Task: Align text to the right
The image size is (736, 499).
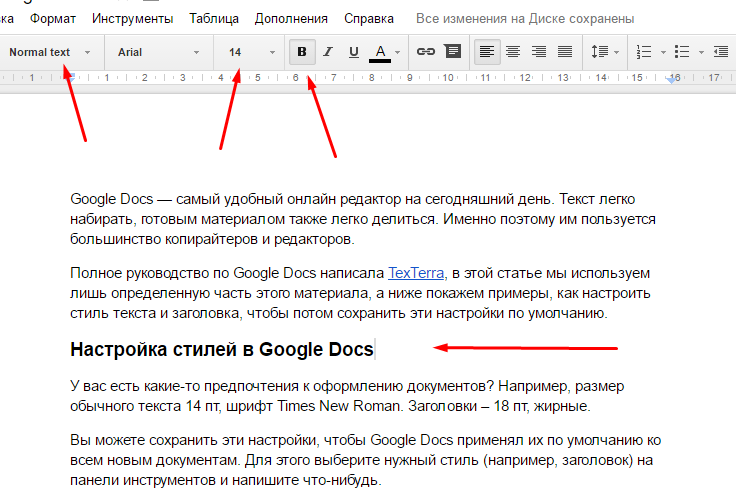Action: (539, 52)
